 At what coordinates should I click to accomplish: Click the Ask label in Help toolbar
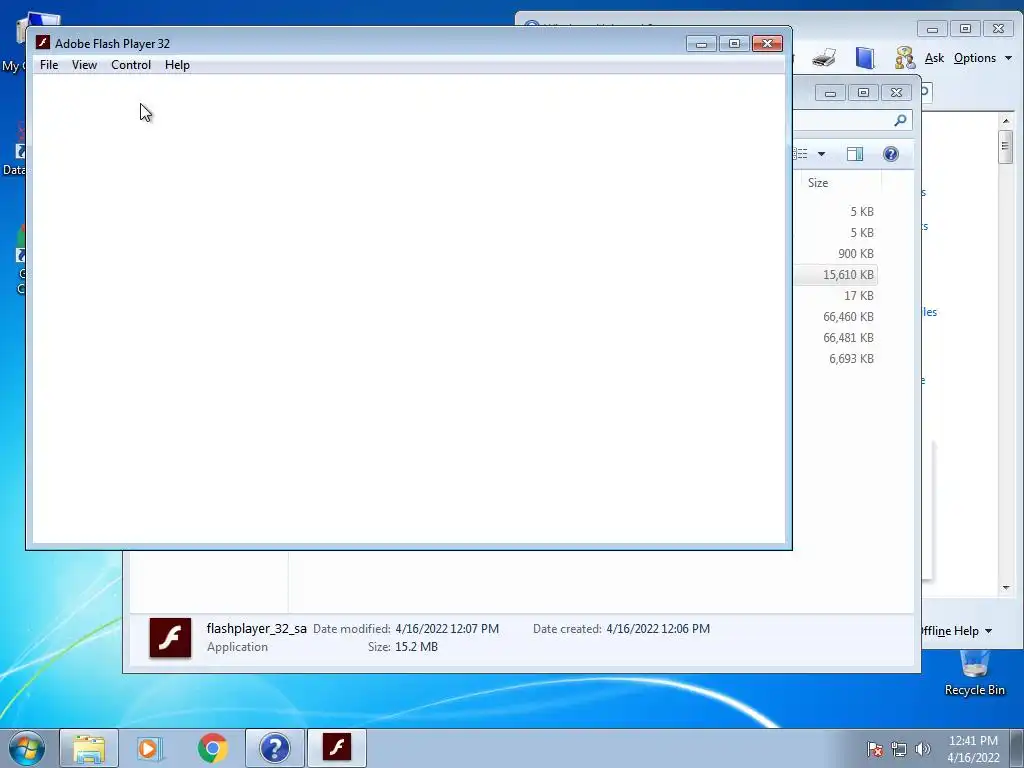[934, 58]
